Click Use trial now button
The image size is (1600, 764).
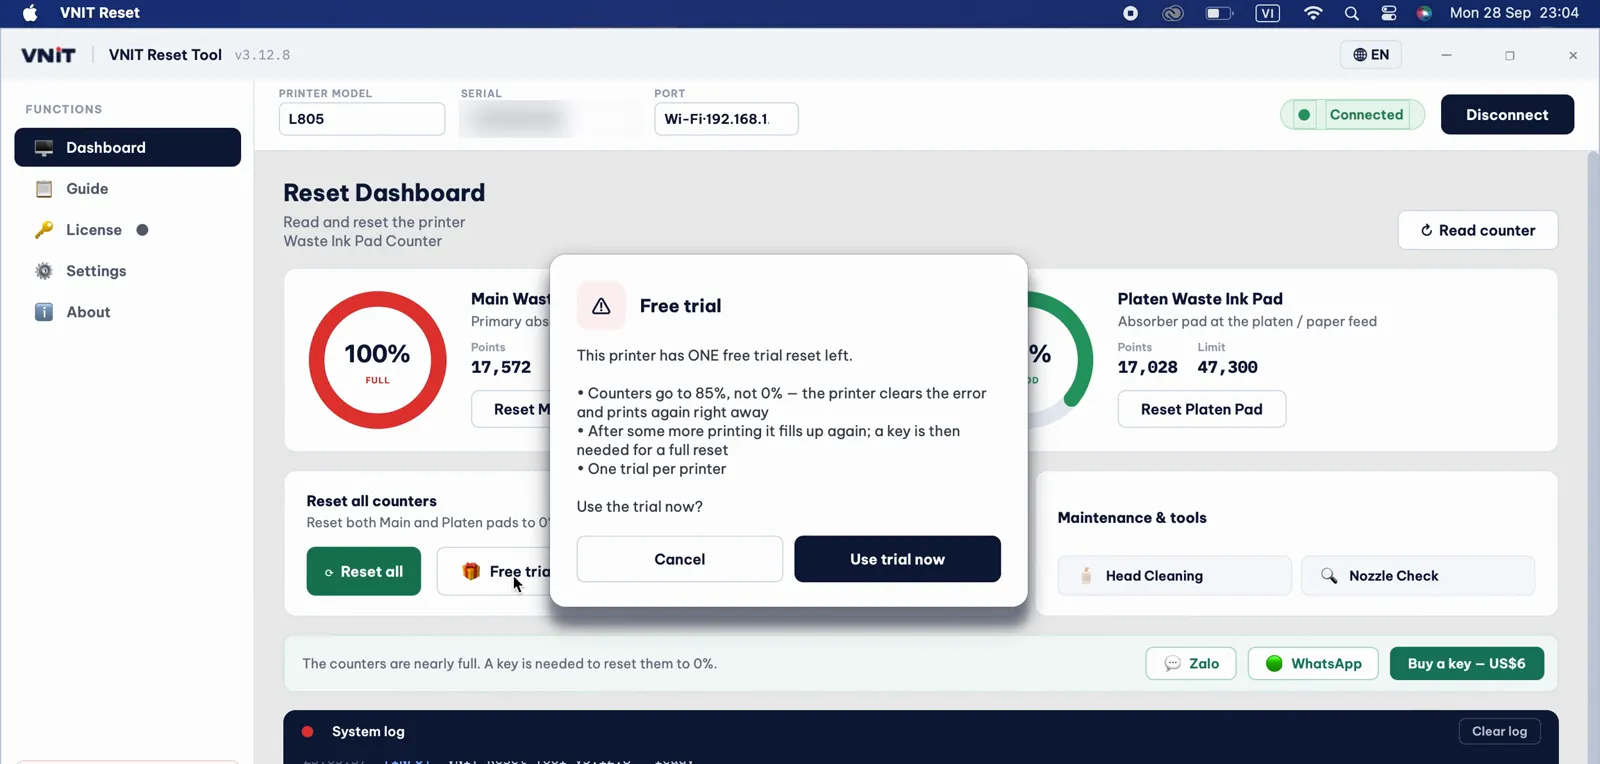897,559
